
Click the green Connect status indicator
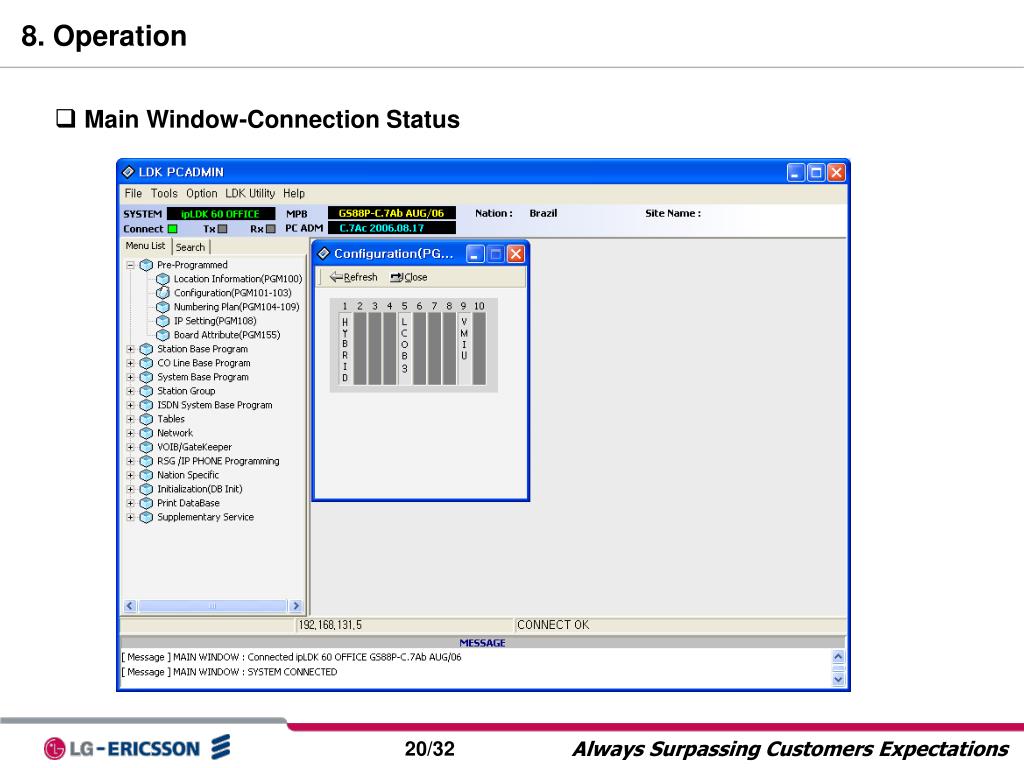coord(172,229)
